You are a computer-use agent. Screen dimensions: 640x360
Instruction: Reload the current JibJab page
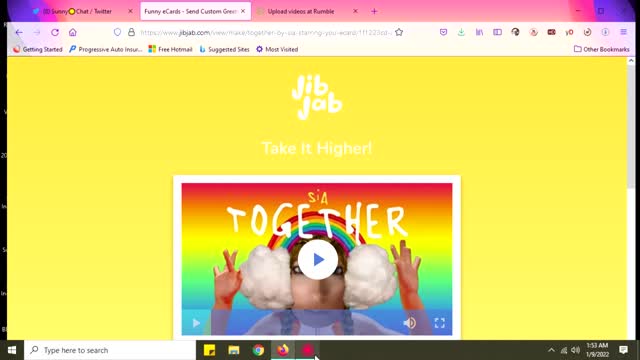(55, 33)
